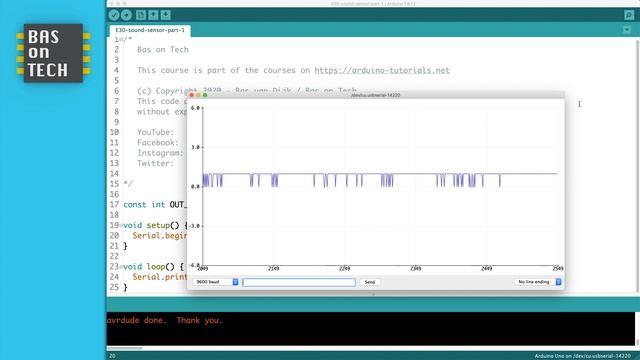
Task: Open the tab options dropdown arrow
Action: coord(627,30)
